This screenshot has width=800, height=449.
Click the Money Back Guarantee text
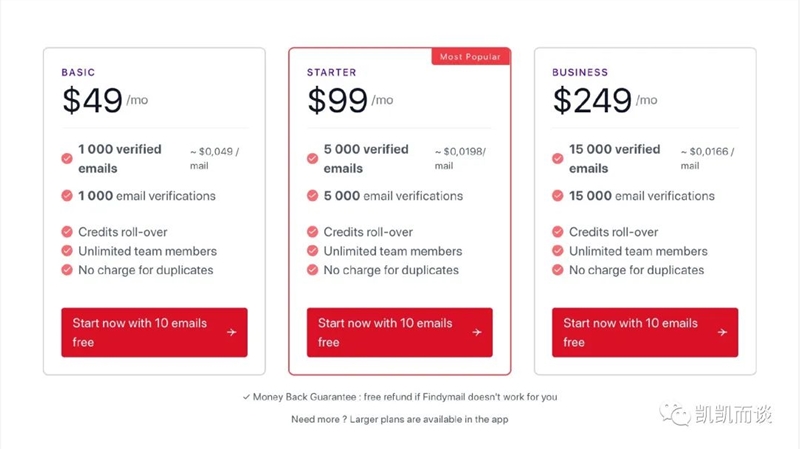[x=399, y=396]
